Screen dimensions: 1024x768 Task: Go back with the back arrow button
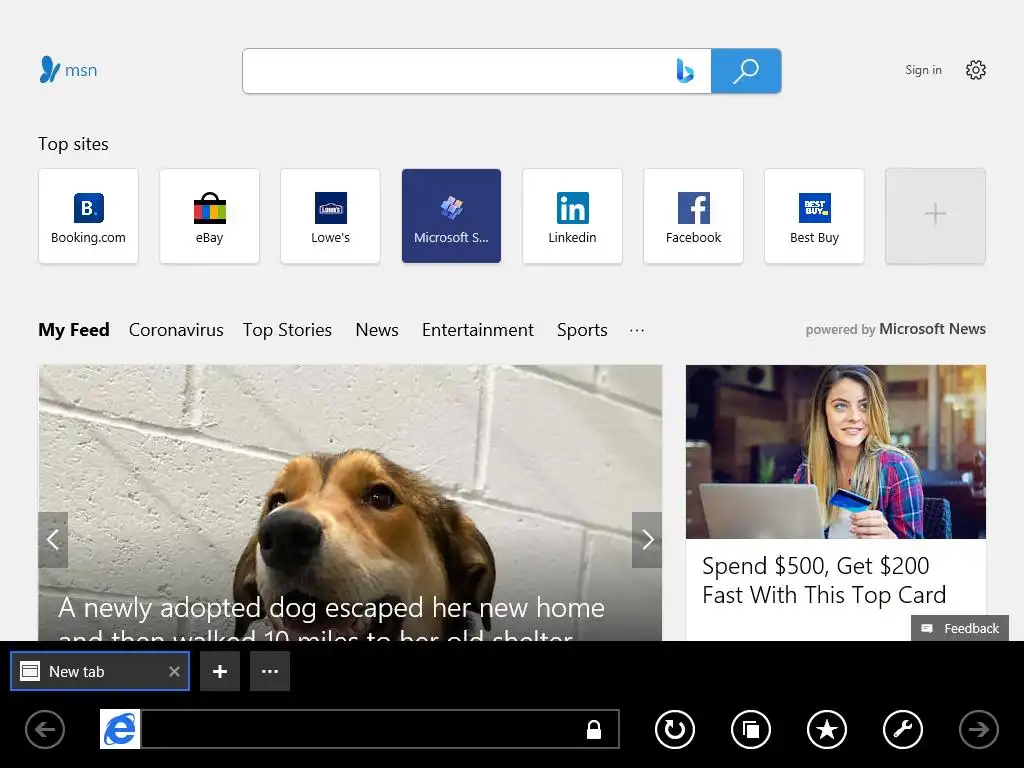[45, 729]
